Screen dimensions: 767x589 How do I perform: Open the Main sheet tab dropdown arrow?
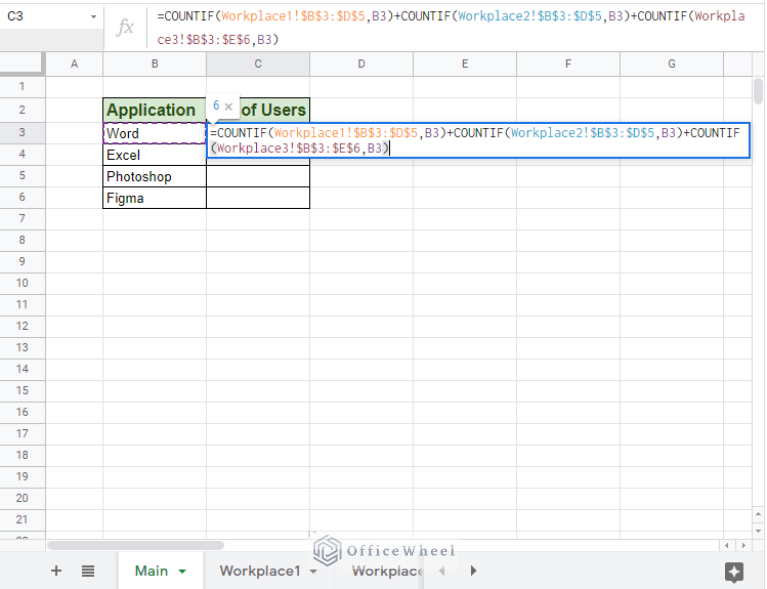point(182,572)
